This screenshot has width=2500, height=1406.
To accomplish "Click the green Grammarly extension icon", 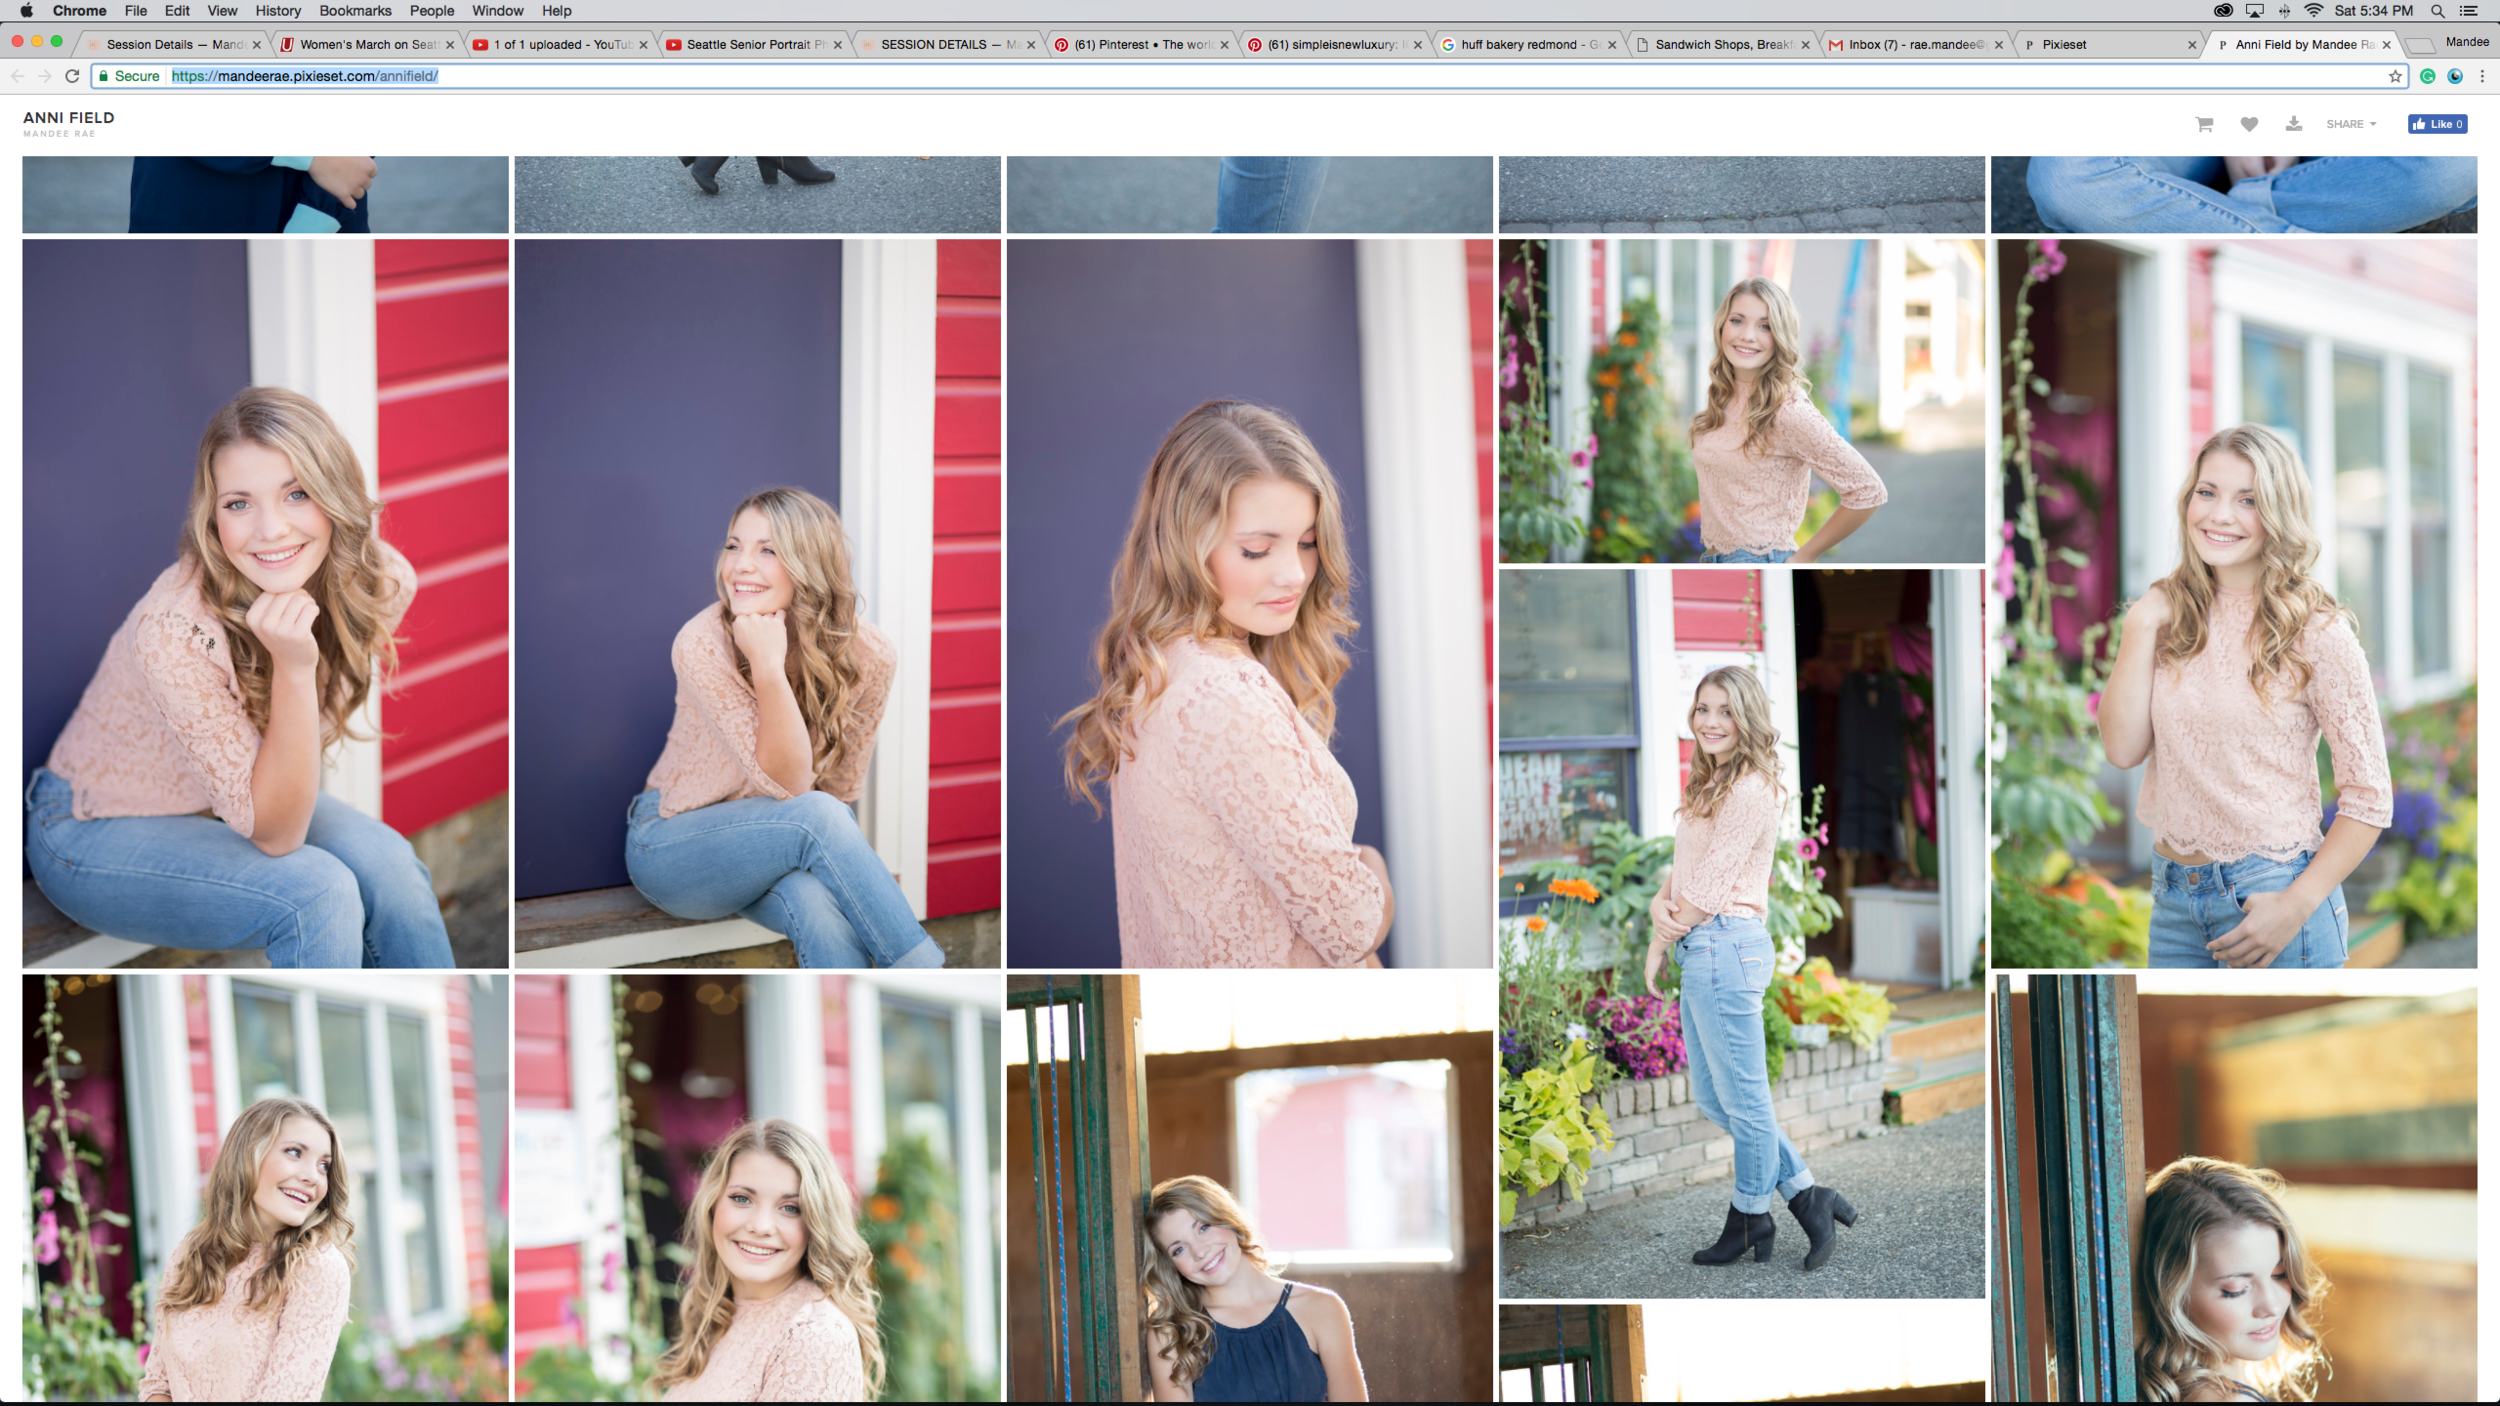I will pyautogui.click(x=2427, y=76).
